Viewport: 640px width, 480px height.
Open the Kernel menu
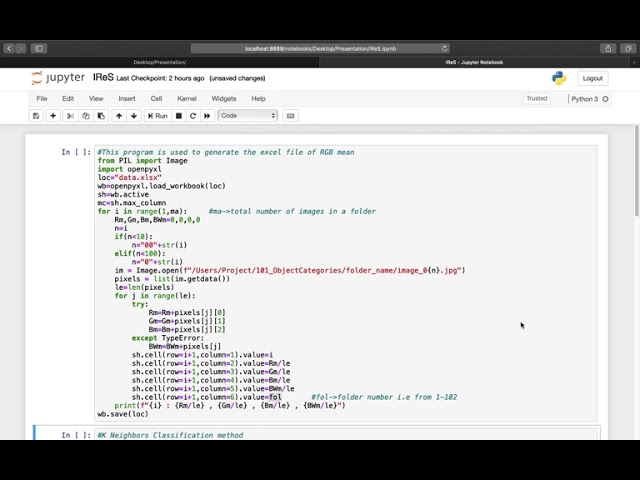coord(187,99)
